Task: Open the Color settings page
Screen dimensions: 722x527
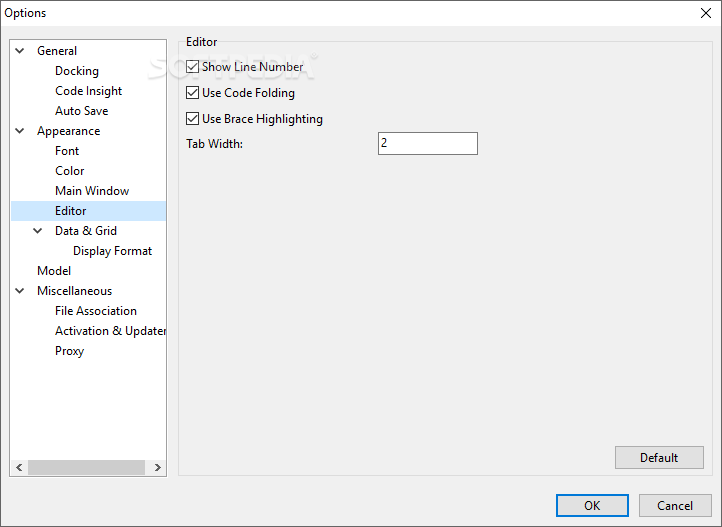Action: 70,171
